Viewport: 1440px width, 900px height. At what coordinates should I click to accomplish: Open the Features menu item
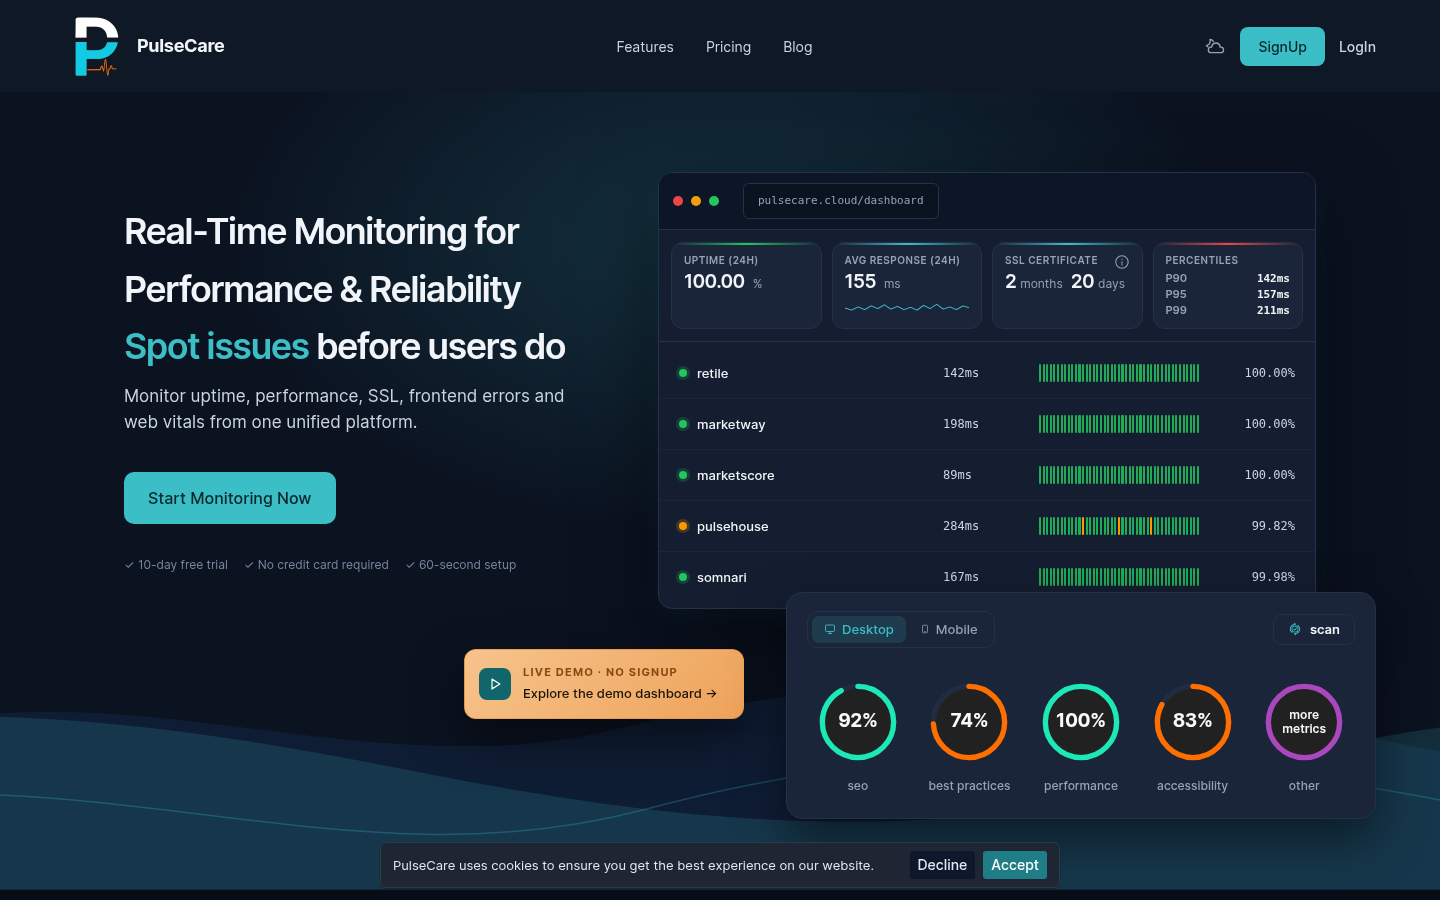tap(645, 47)
